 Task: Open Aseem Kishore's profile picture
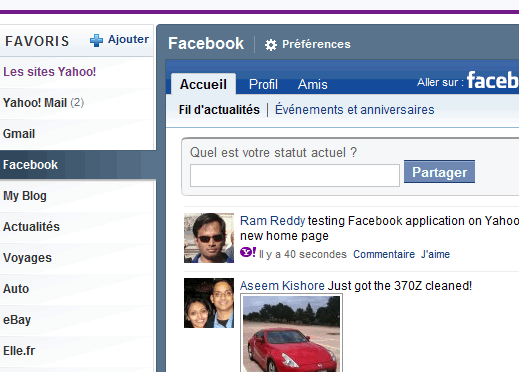[x=209, y=303]
